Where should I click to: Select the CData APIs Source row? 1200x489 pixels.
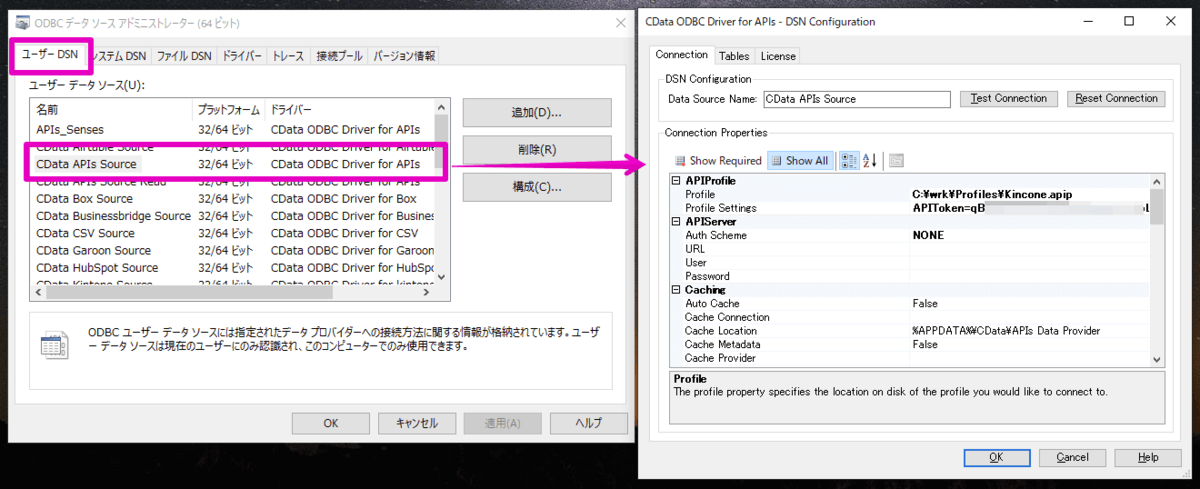233,164
